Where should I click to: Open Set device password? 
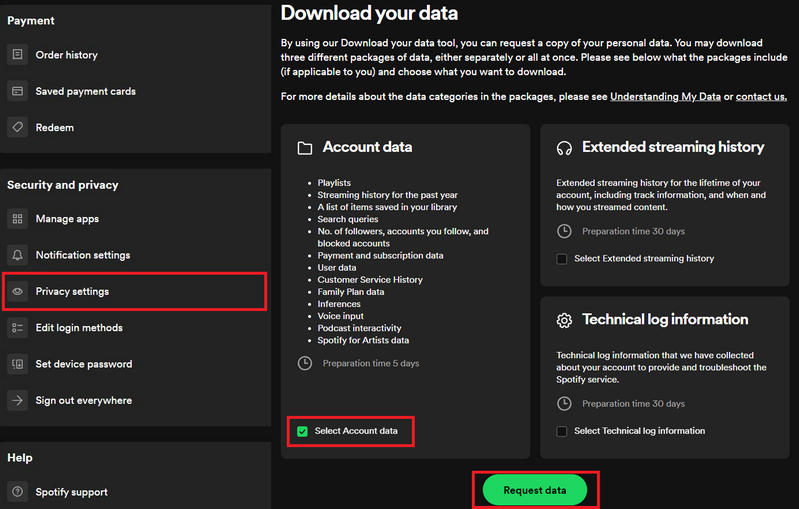coord(84,364)
